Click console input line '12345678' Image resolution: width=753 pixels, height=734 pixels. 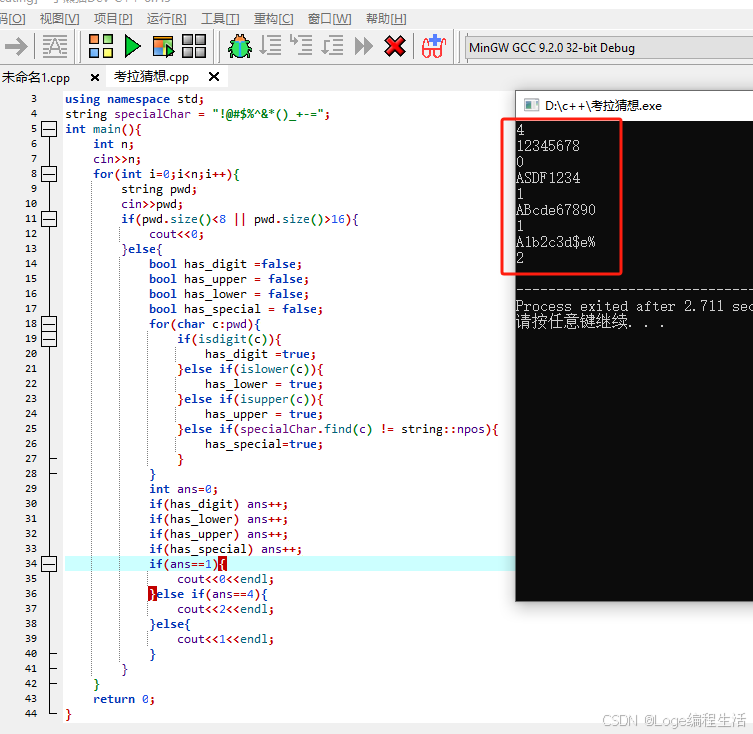(x=548, y=146)
